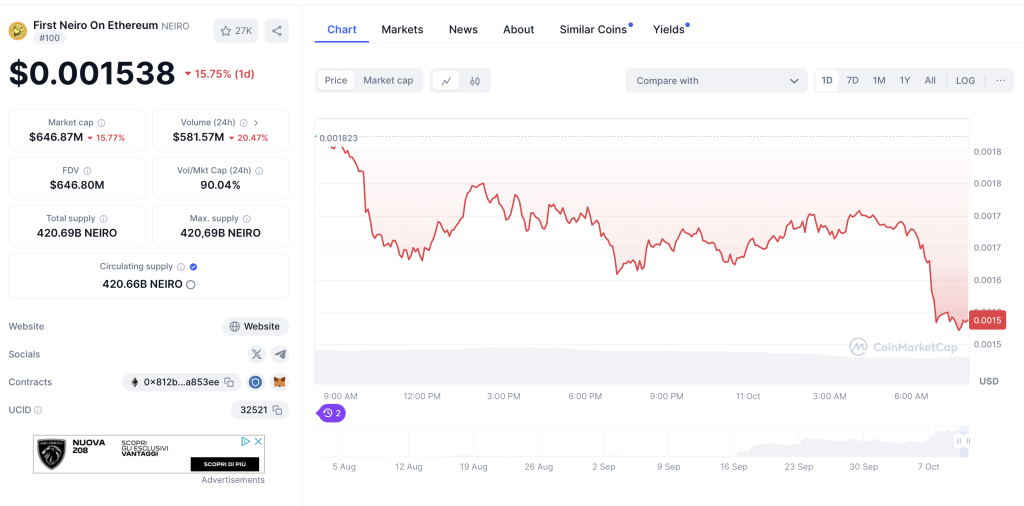The height and width of the screenshot is (506, 1024).
Task: Click the $581.57M volume value
Action: (x=199, y=137)
